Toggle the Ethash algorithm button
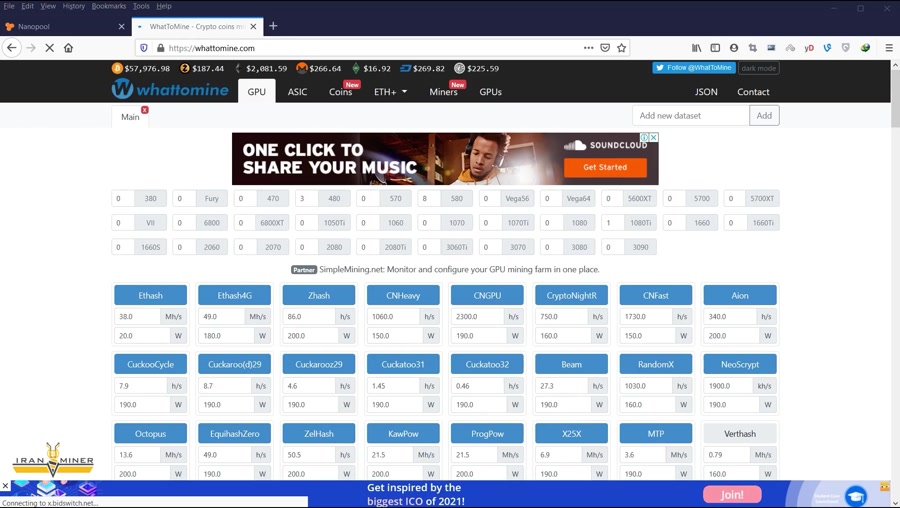This screenshot has height=508, width=900. (150, 295)
